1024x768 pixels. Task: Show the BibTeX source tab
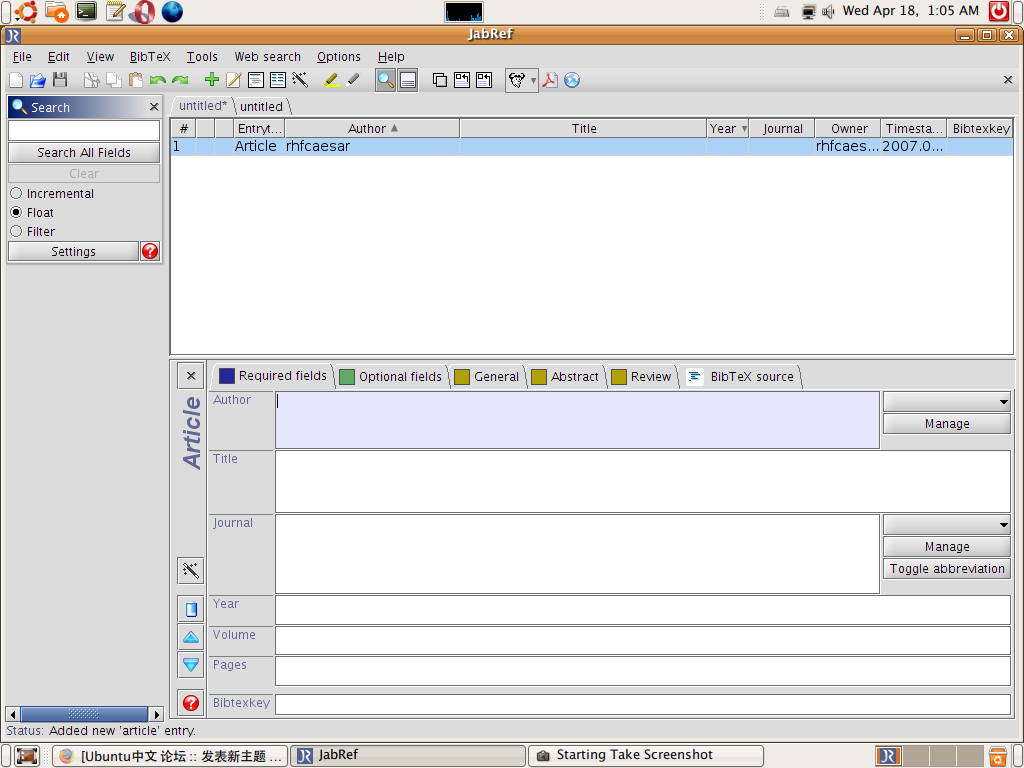[741, 377]
